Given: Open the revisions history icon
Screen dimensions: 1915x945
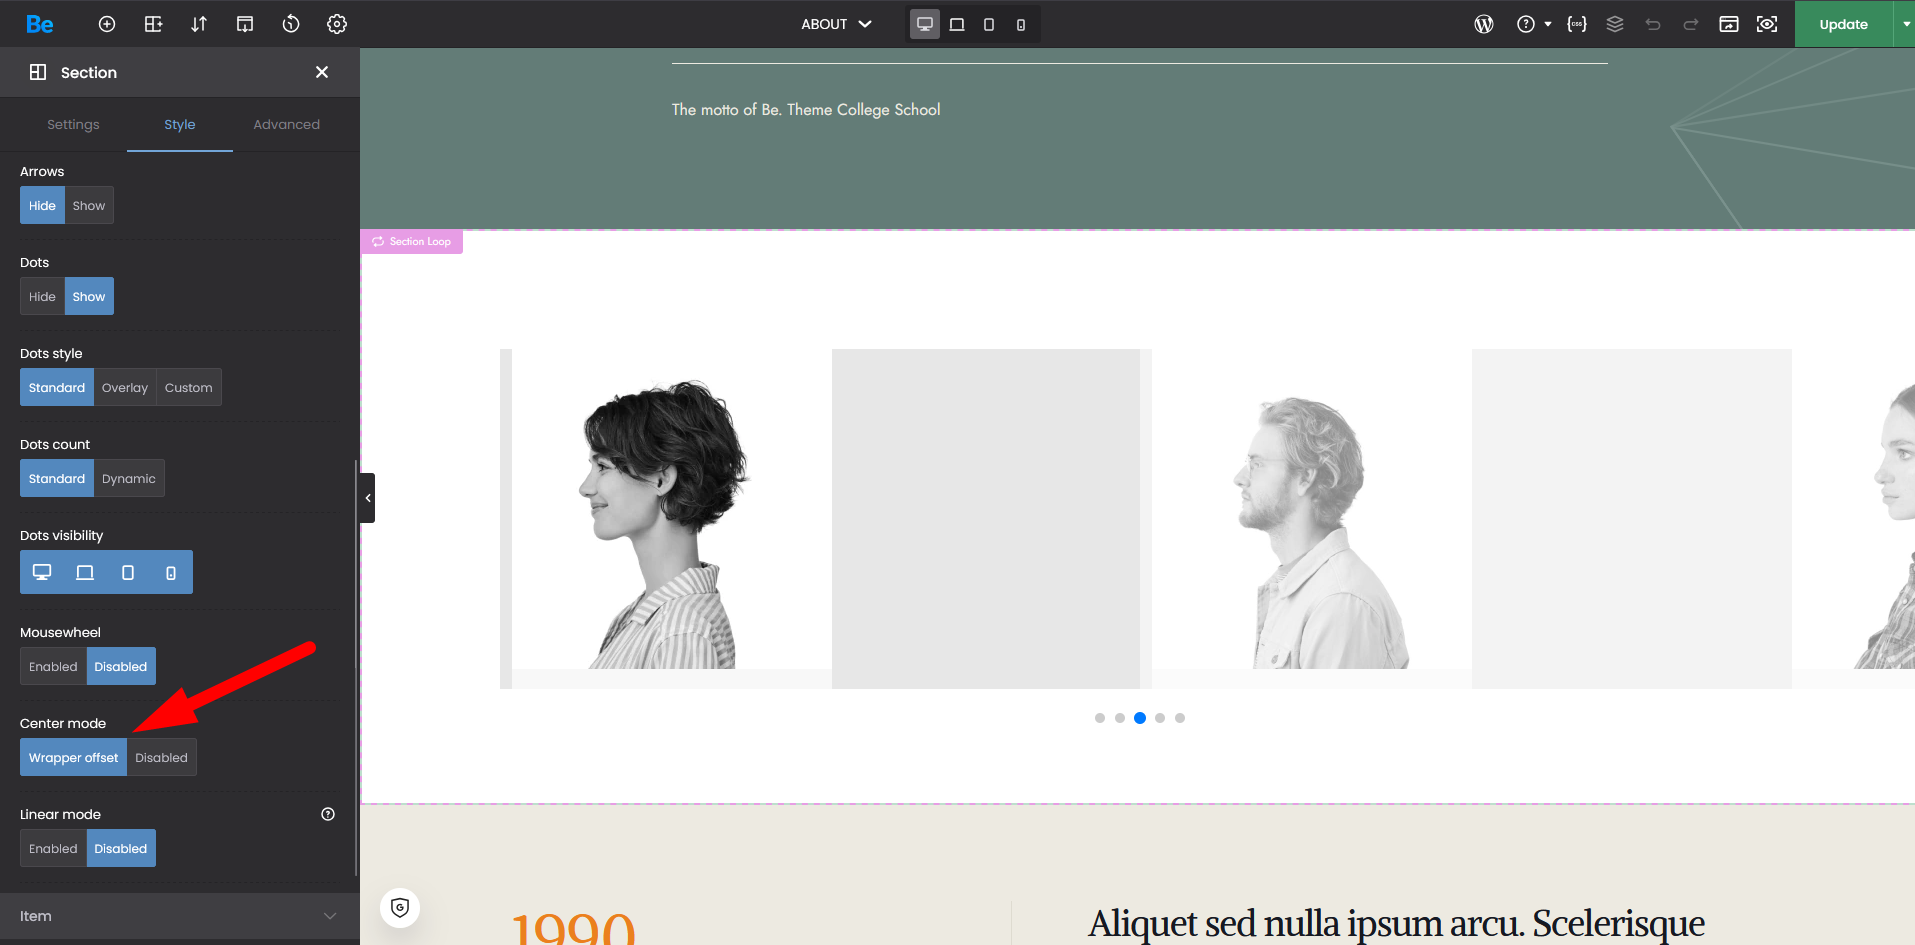Looking at the screenshot, I should pyautogui.click(x=291, y=24).
